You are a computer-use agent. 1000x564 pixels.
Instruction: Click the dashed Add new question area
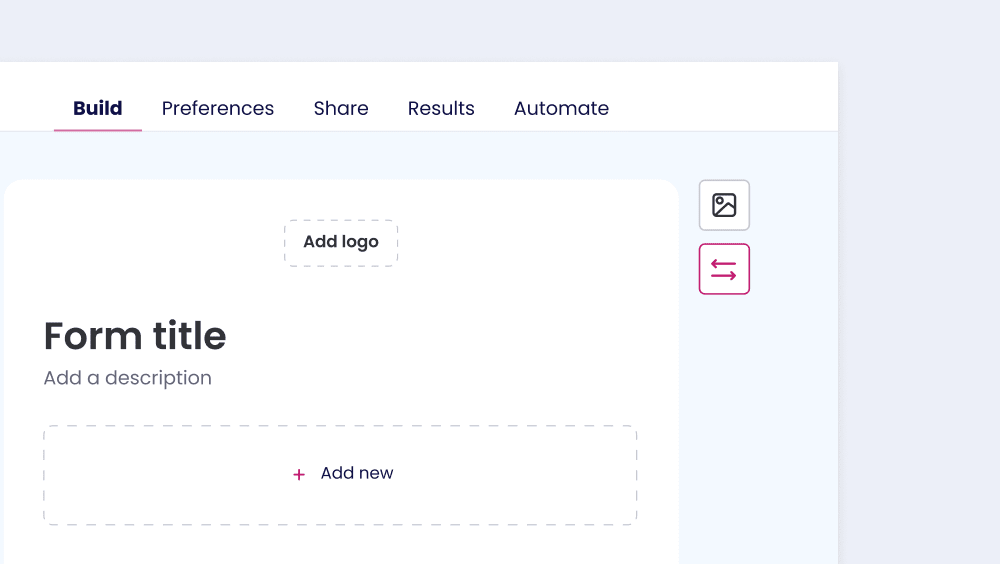pyautogui.click(x=340, y=475)
